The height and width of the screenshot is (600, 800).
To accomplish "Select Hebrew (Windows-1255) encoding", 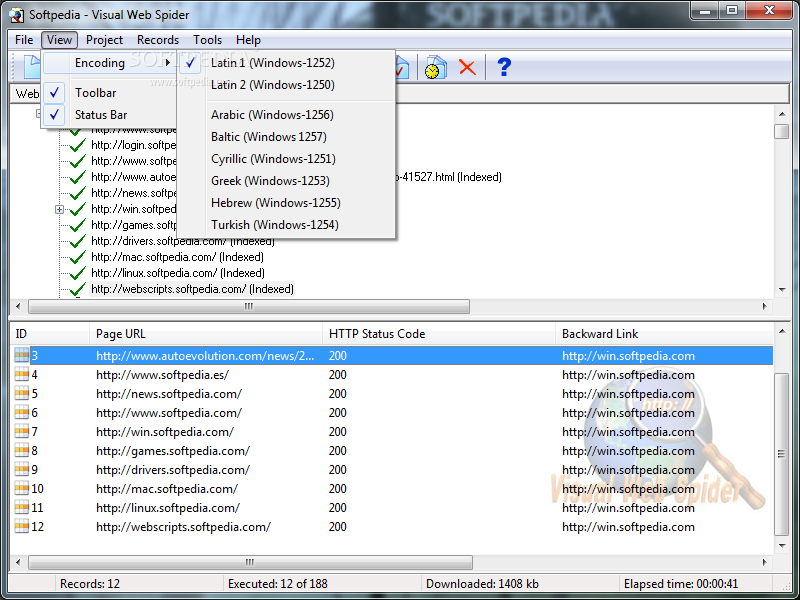I will [286, 203].
